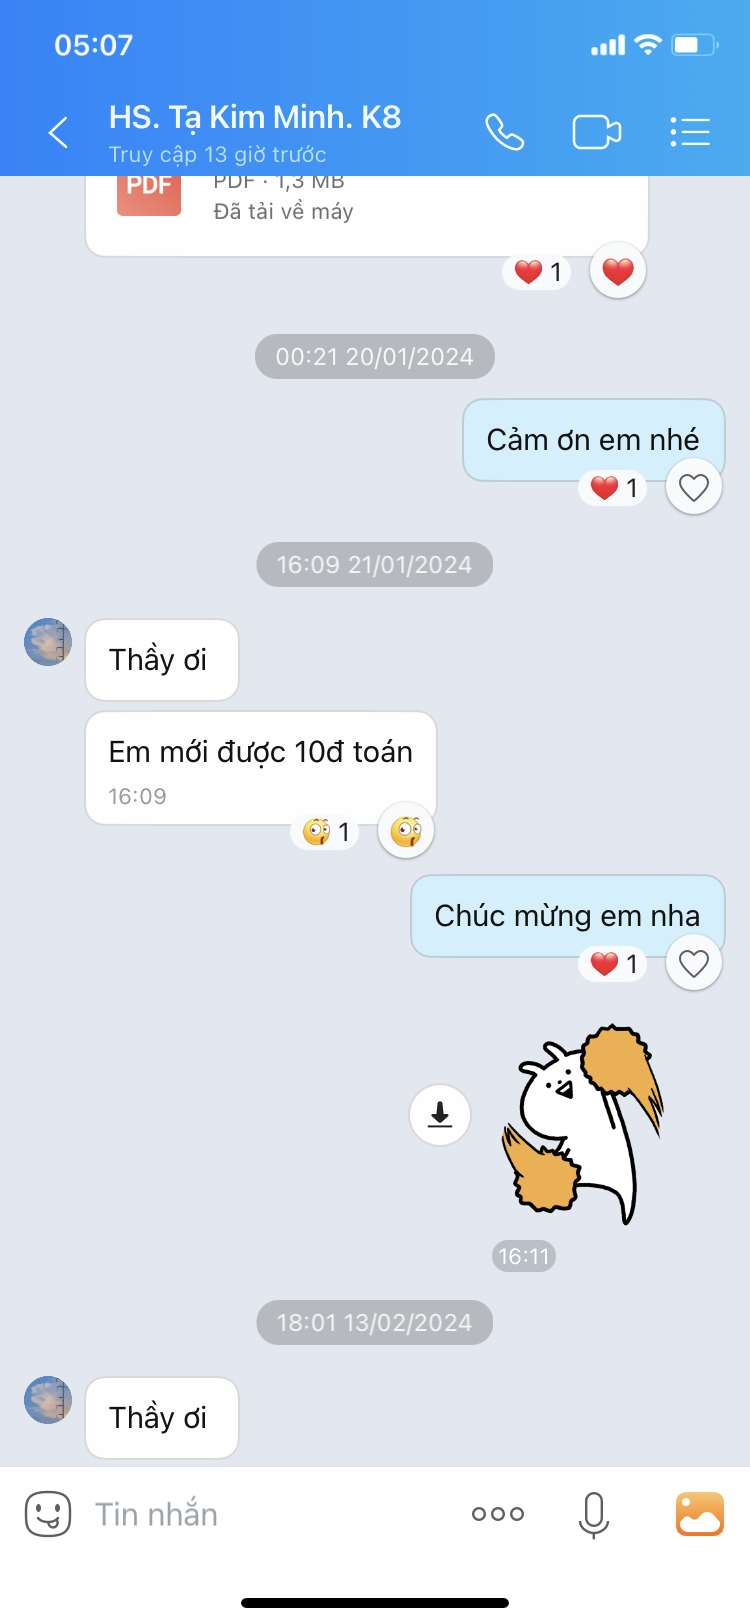Open the conversation options list menu
Image resolution: width=750 pixels, height=1624 pixels.
point(690,132)
